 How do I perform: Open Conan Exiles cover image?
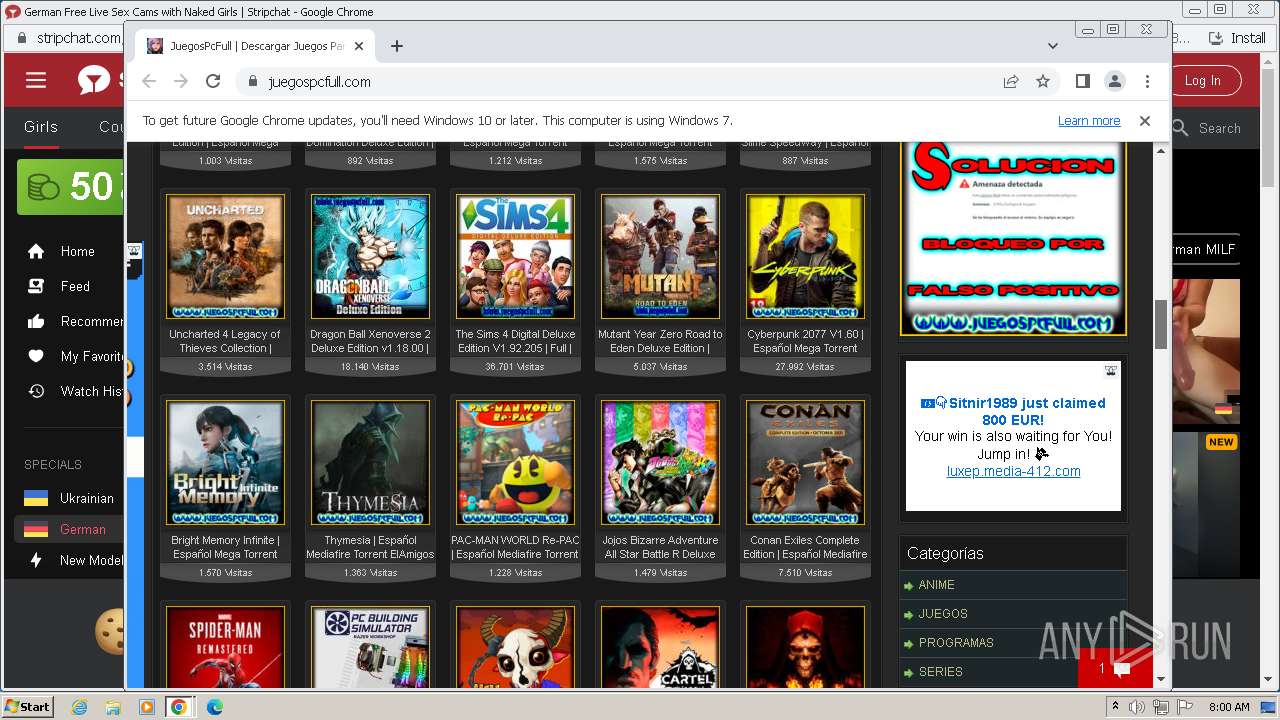pos(805,463)
